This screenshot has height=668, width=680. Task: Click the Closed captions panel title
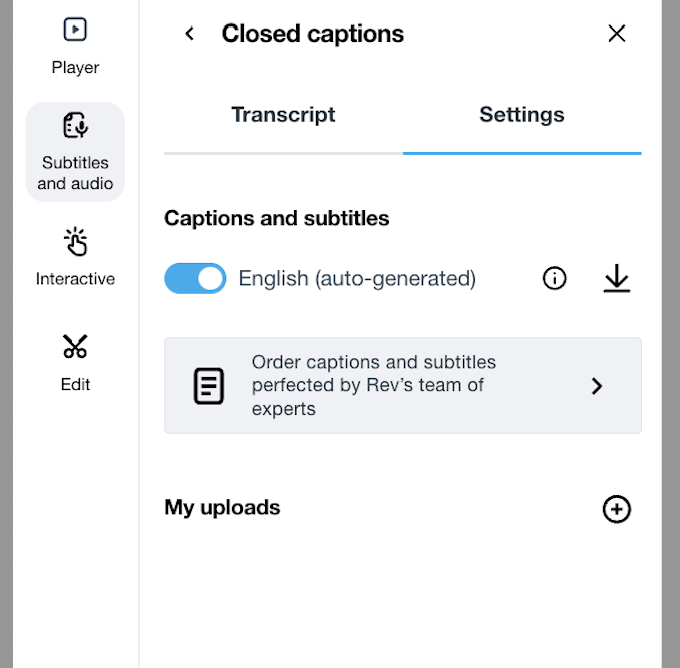click(x=313, y=34)
